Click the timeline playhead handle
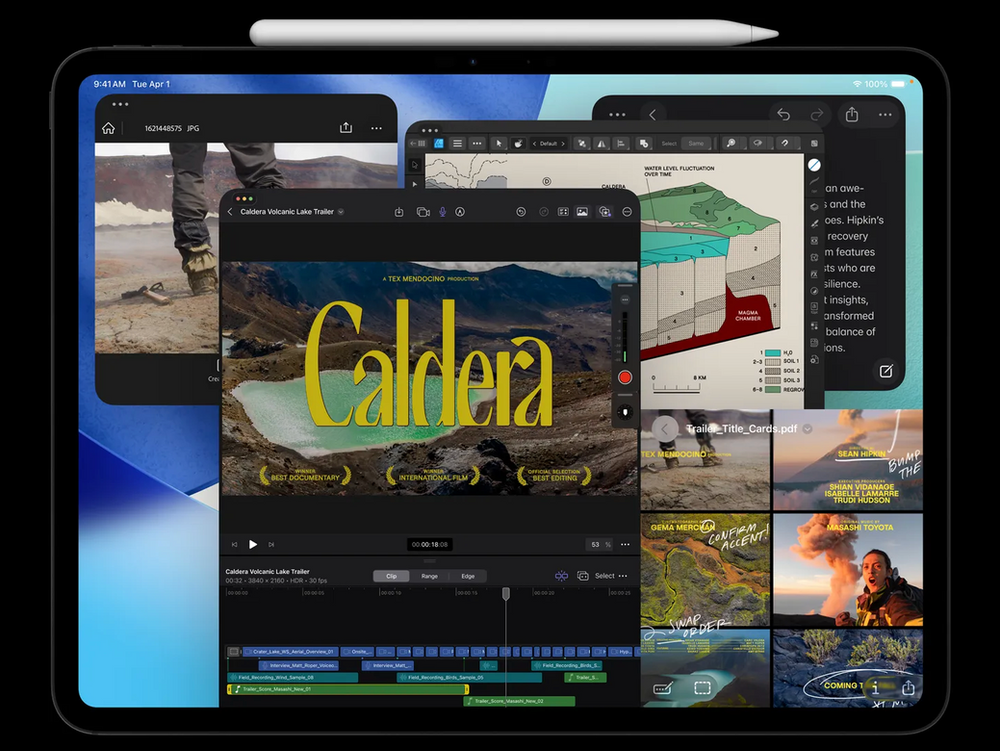This screenshot has width=1000, height=751. (506, 594)
